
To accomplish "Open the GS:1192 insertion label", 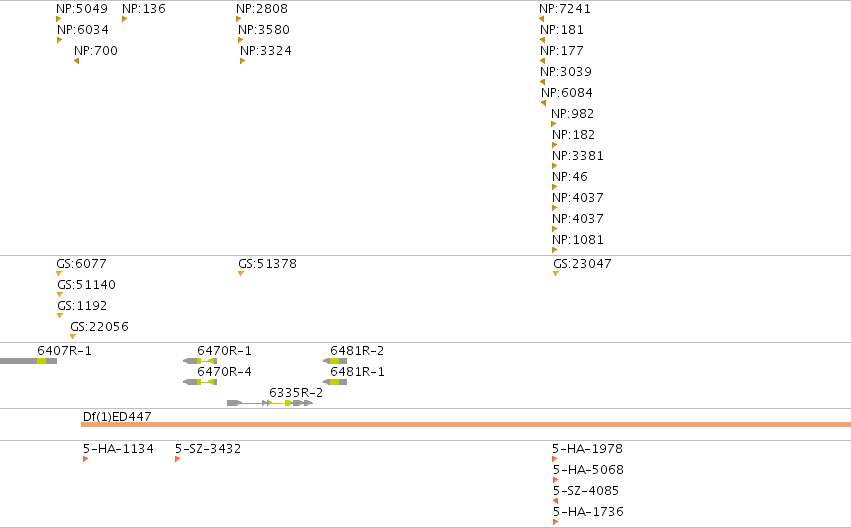I will tap(82, 306).
